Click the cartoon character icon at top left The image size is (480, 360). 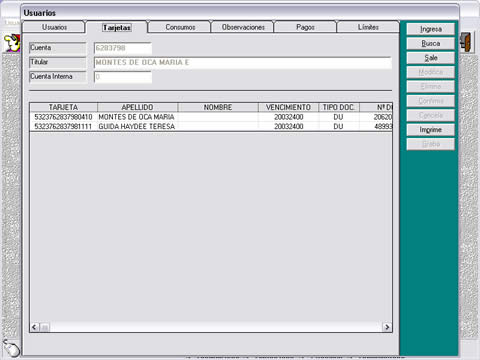[x=12, y=43]
